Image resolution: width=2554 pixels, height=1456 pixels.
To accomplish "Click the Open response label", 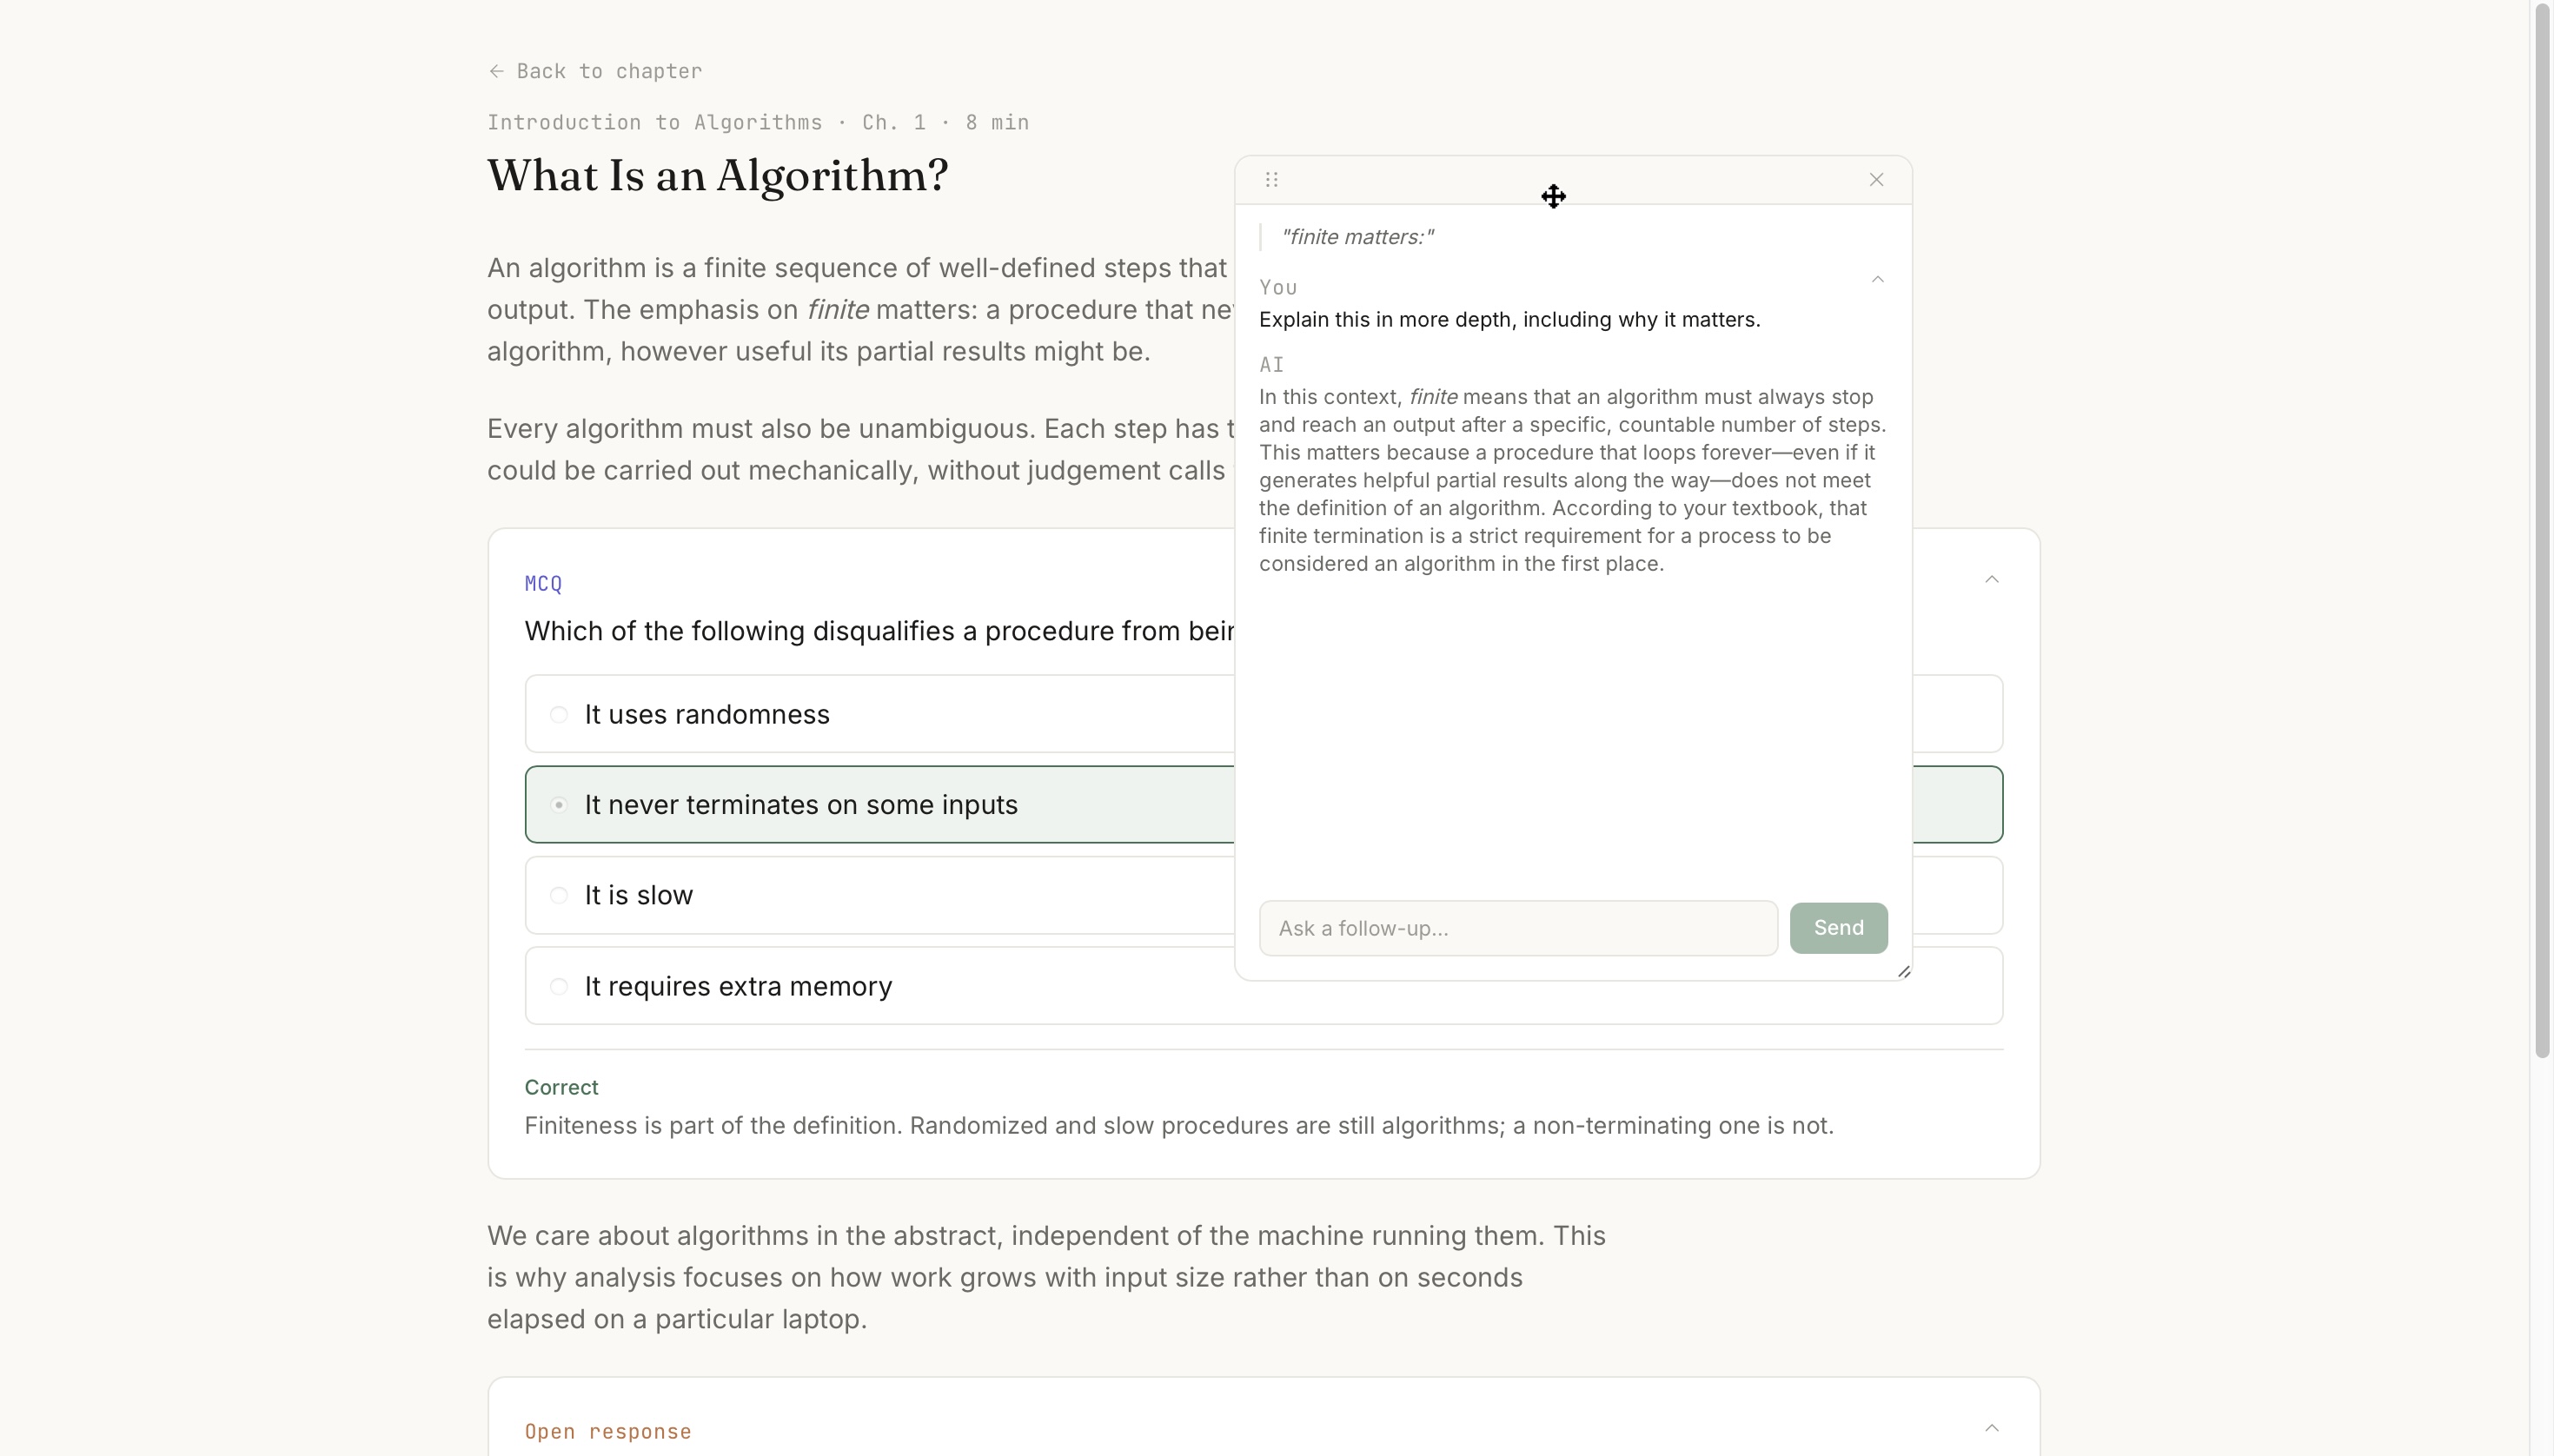I will tap(608, 1432).
